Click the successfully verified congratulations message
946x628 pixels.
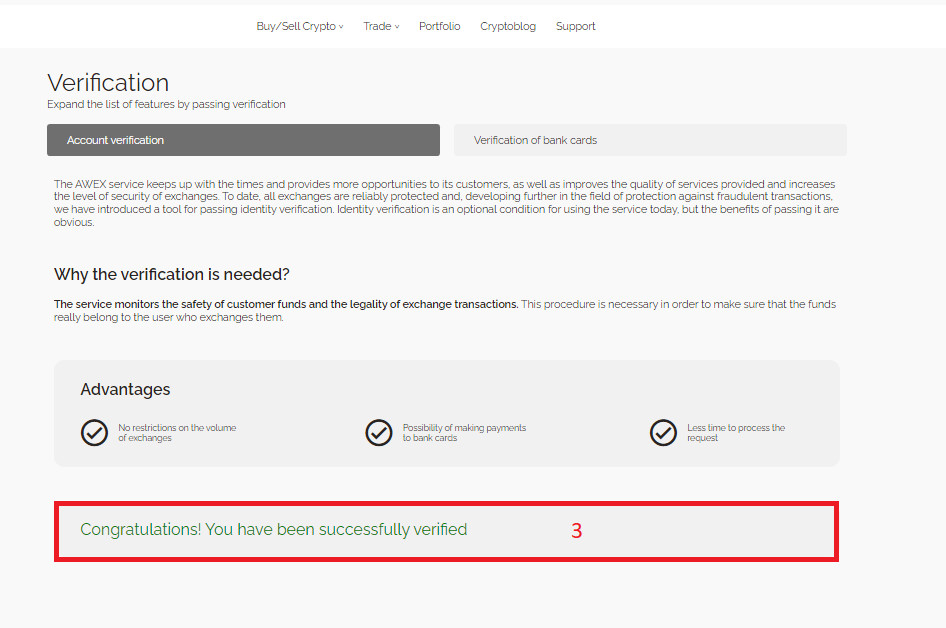pyautogui.click(x=273, y=529)
